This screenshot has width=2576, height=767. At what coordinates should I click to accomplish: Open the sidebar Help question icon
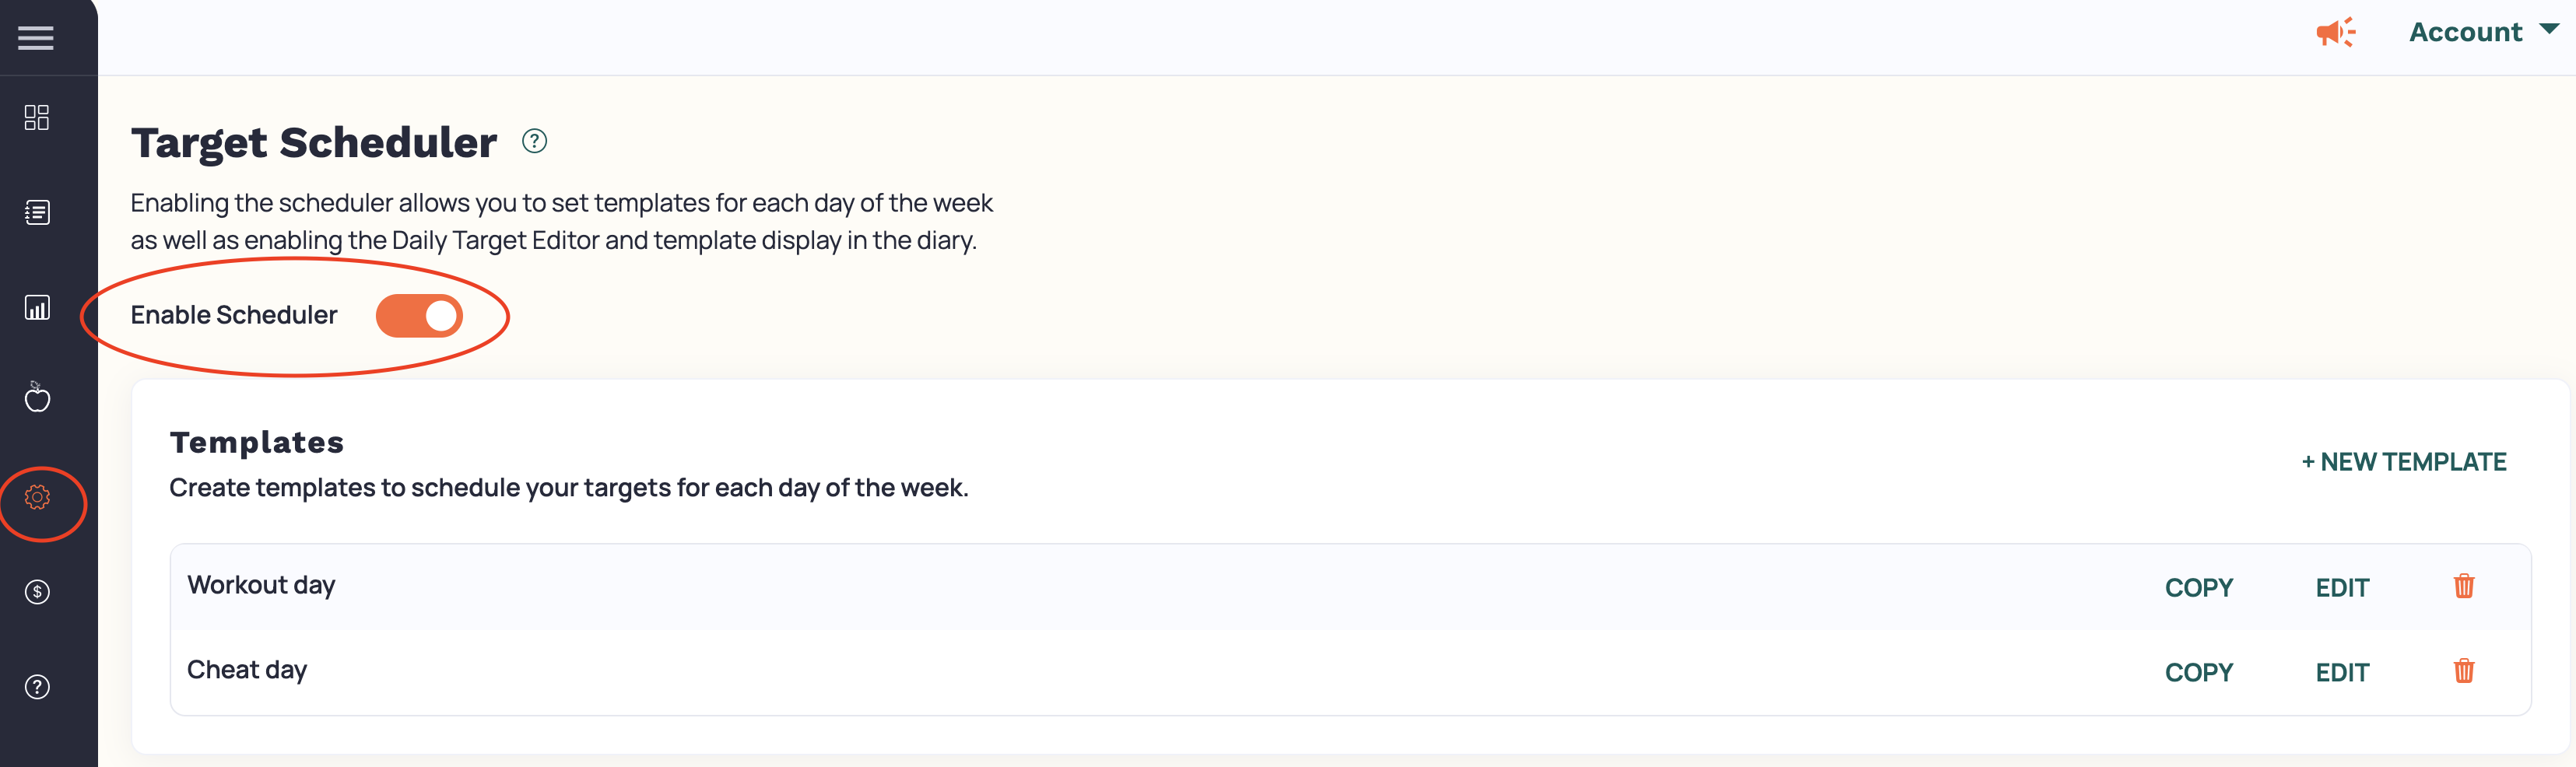click(x=37, y=687)
